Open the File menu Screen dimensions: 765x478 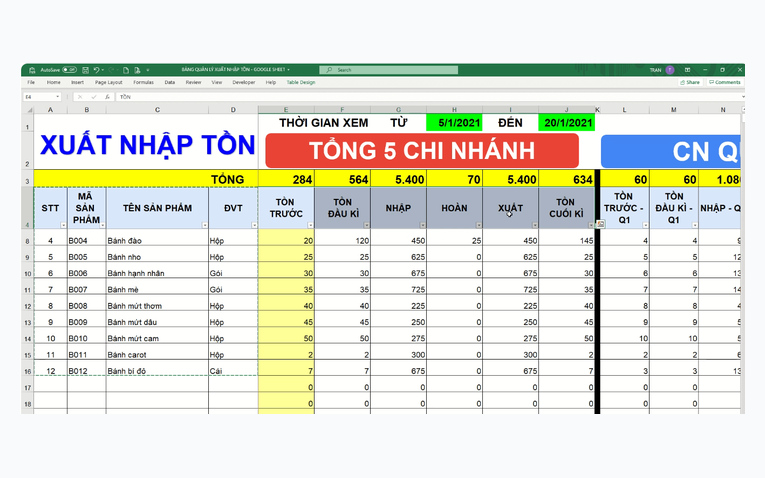[x=31, y=82]
